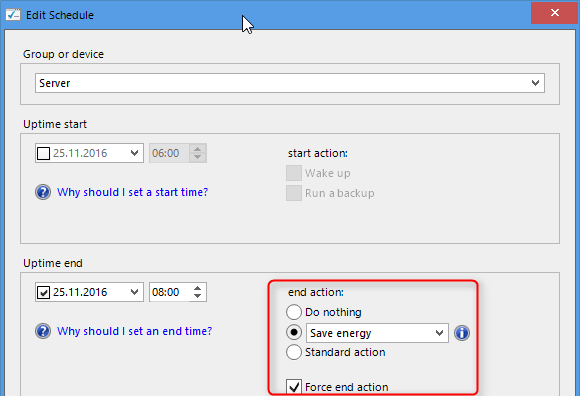Click the Edit Schedule window icon in title bar
This screenshot has height=396, width=580.
coord(13,15)
